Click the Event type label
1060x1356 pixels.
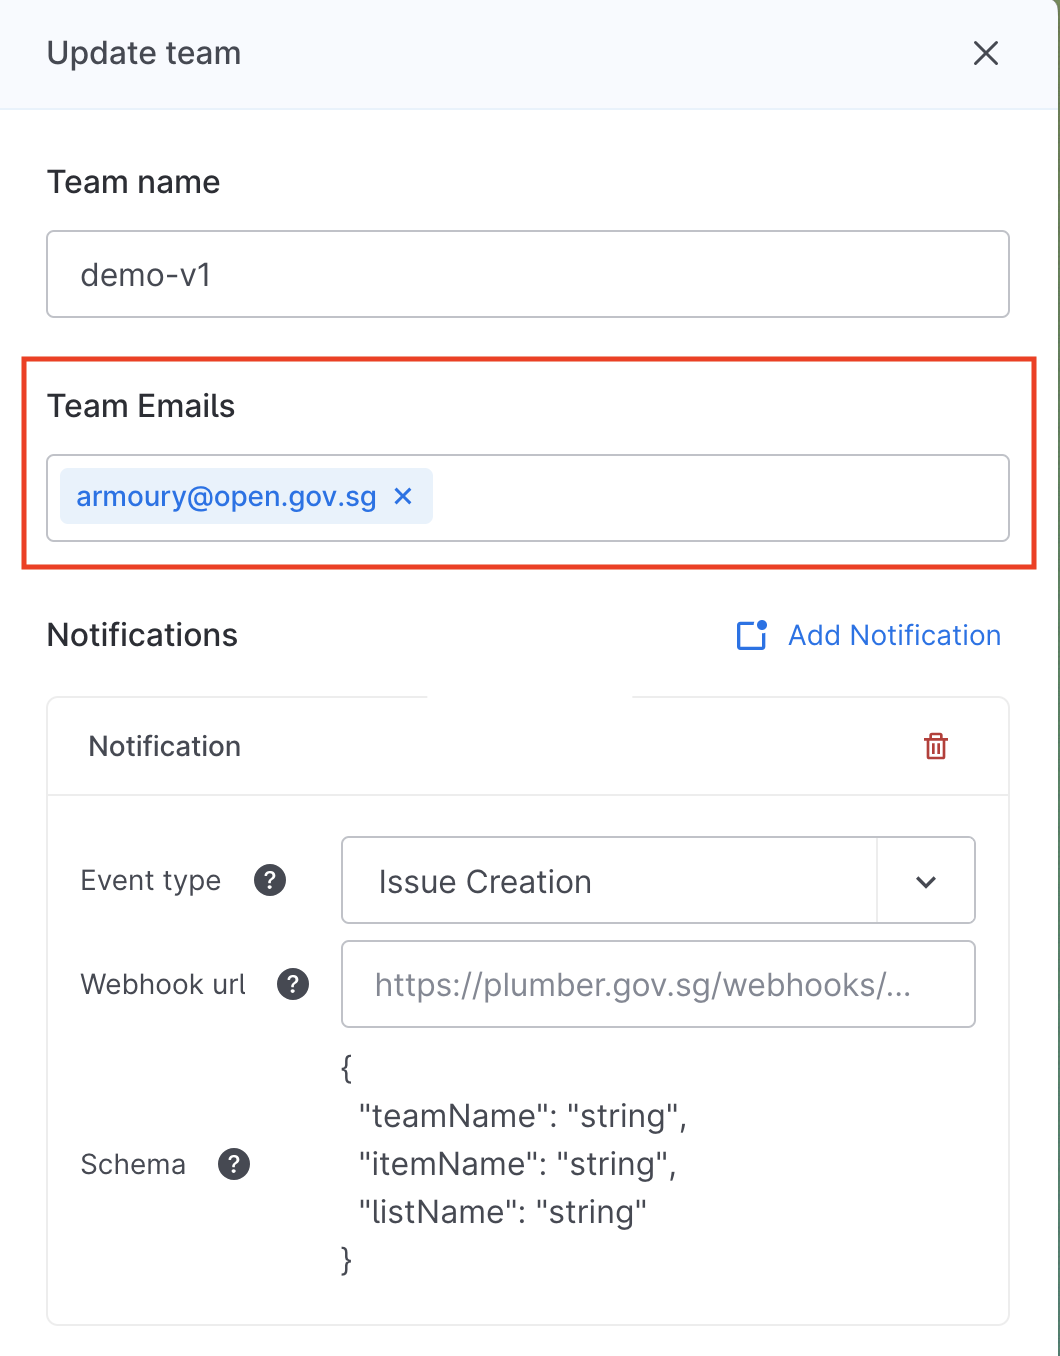(151, 880)
